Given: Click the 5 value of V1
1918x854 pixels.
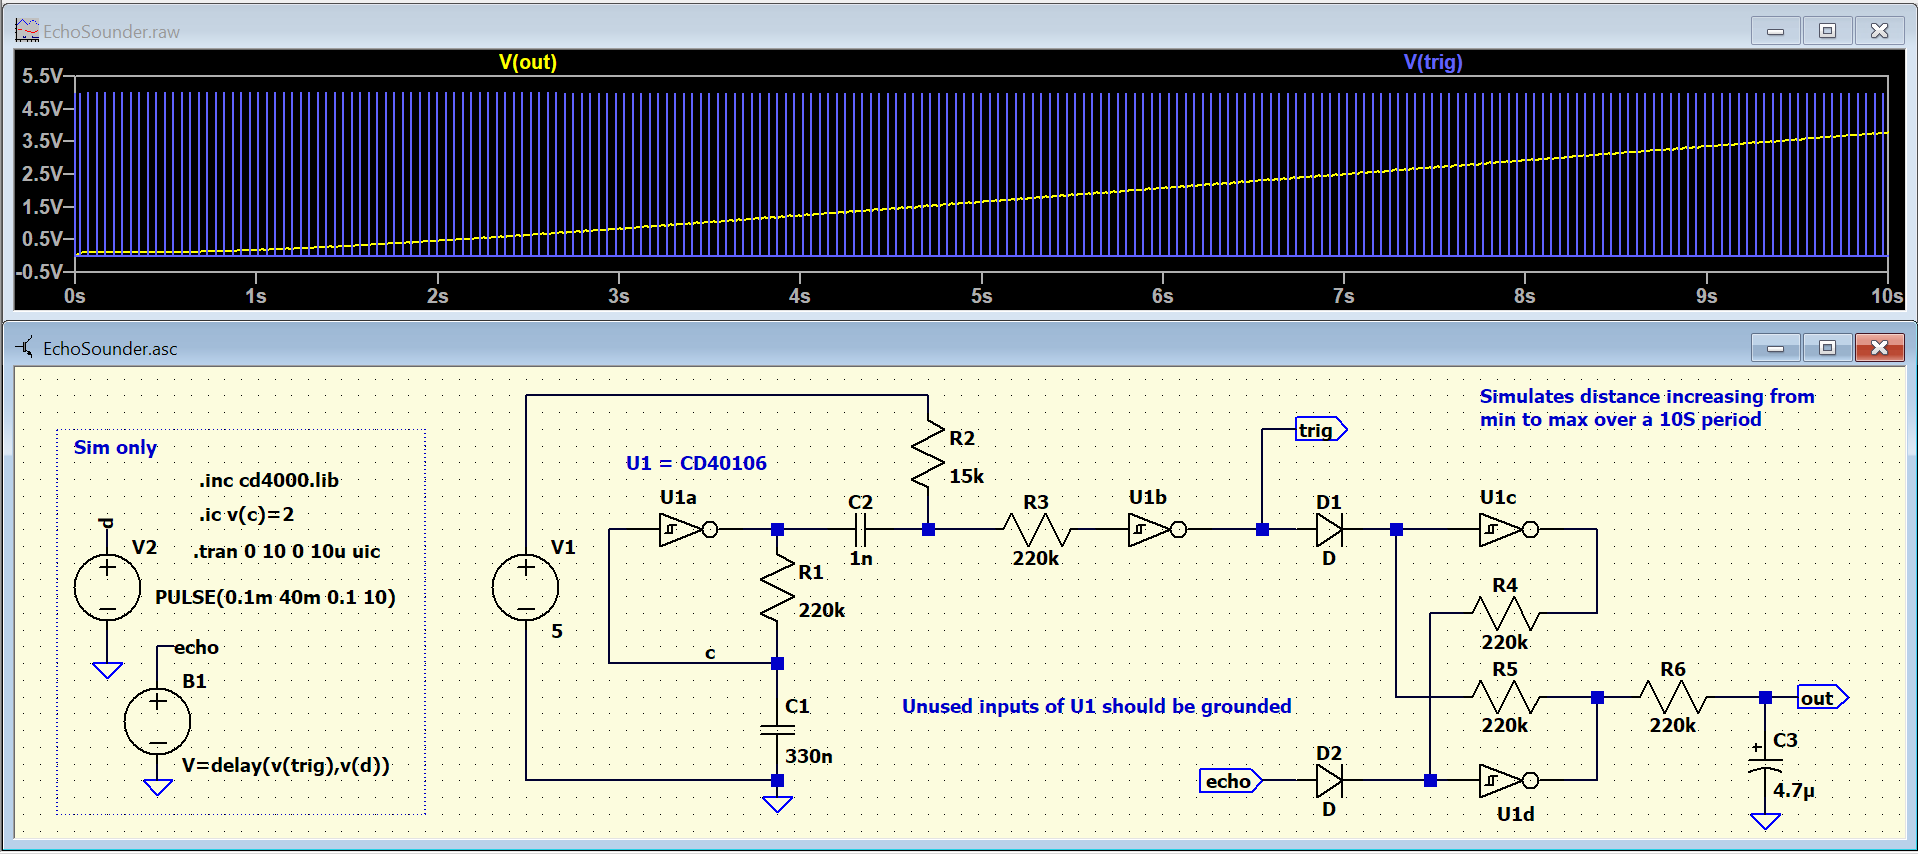Looking at the screenshot, I should [557, 631].
